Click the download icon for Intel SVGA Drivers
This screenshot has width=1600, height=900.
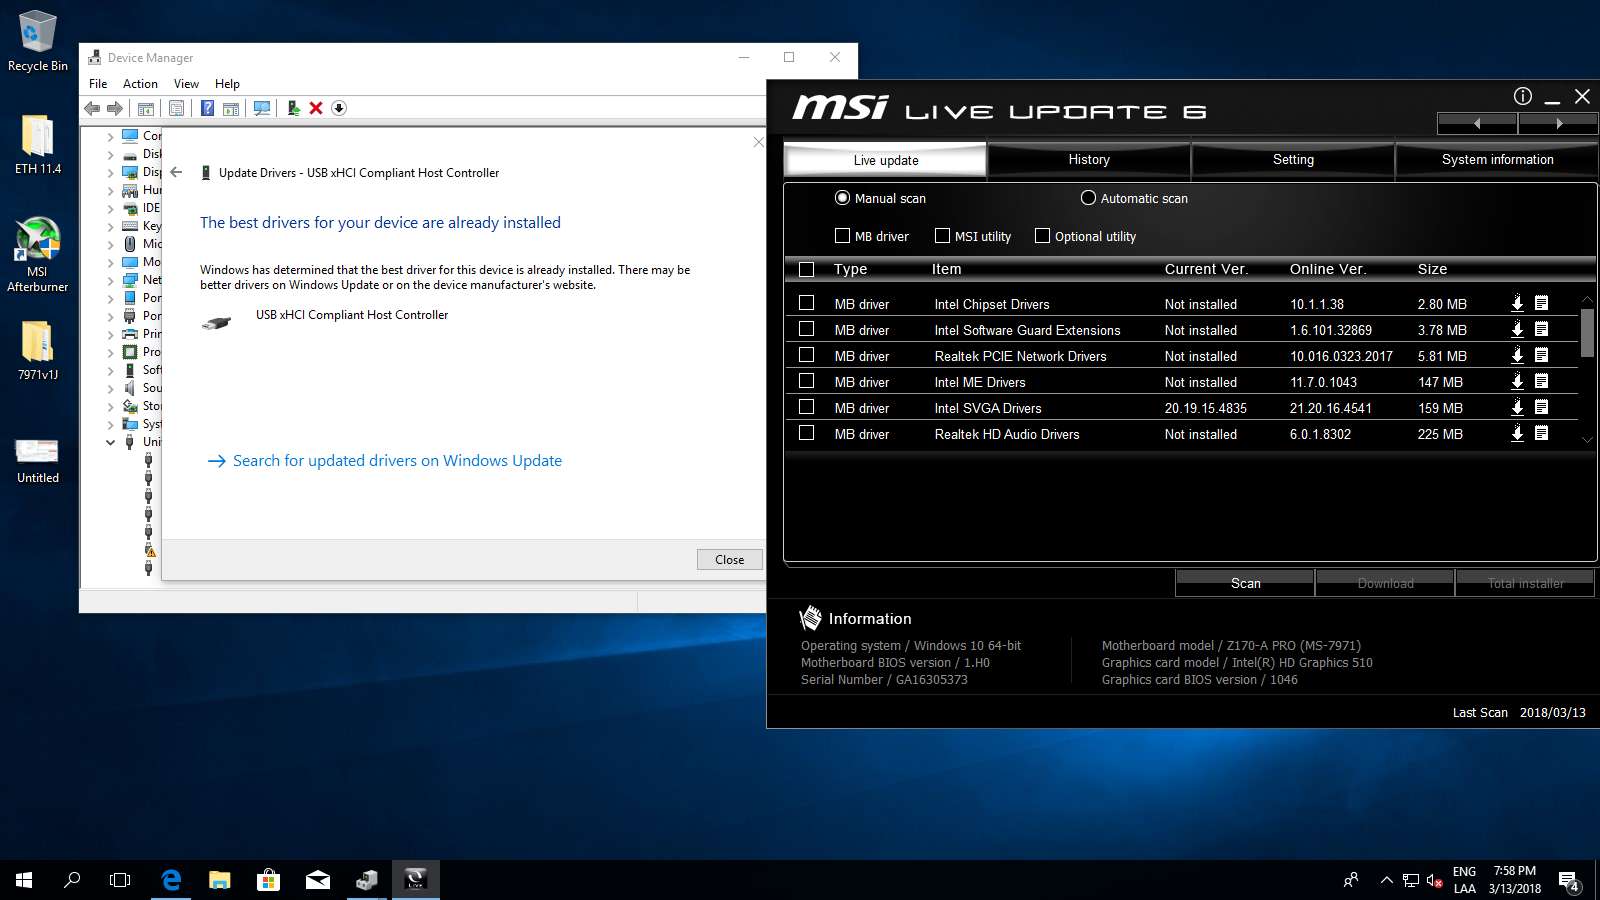point(1517,407)
